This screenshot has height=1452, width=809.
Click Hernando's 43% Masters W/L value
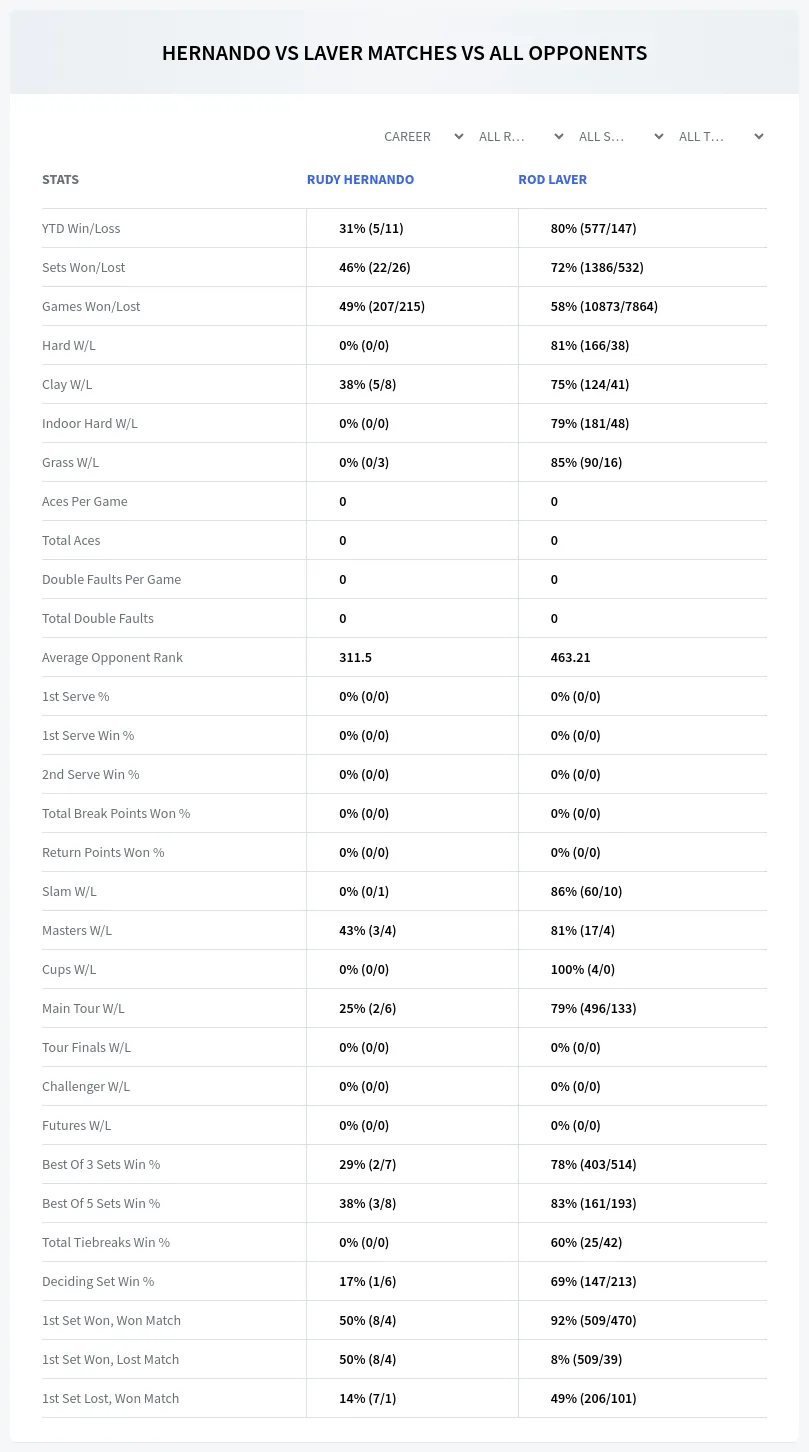point(367,930)
